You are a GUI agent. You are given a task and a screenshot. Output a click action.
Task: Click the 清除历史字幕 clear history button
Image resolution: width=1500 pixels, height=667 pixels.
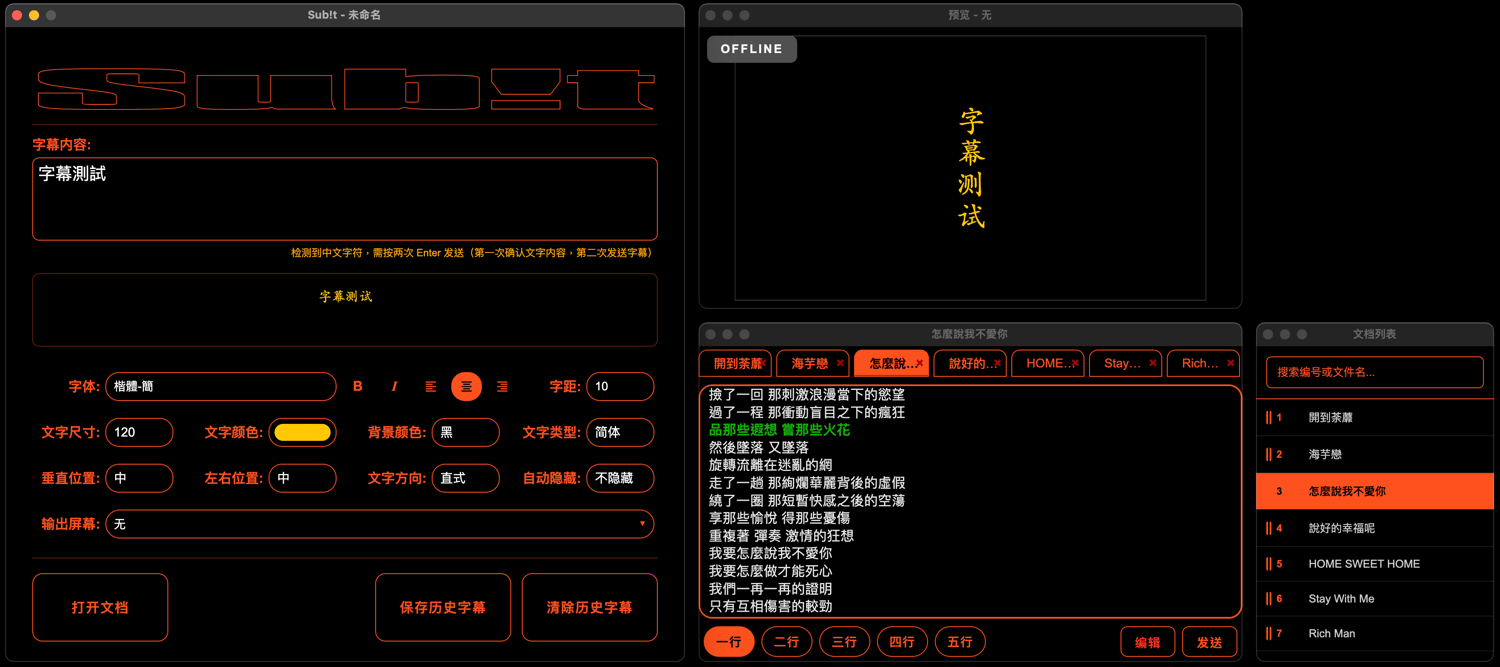click(589, 607)
